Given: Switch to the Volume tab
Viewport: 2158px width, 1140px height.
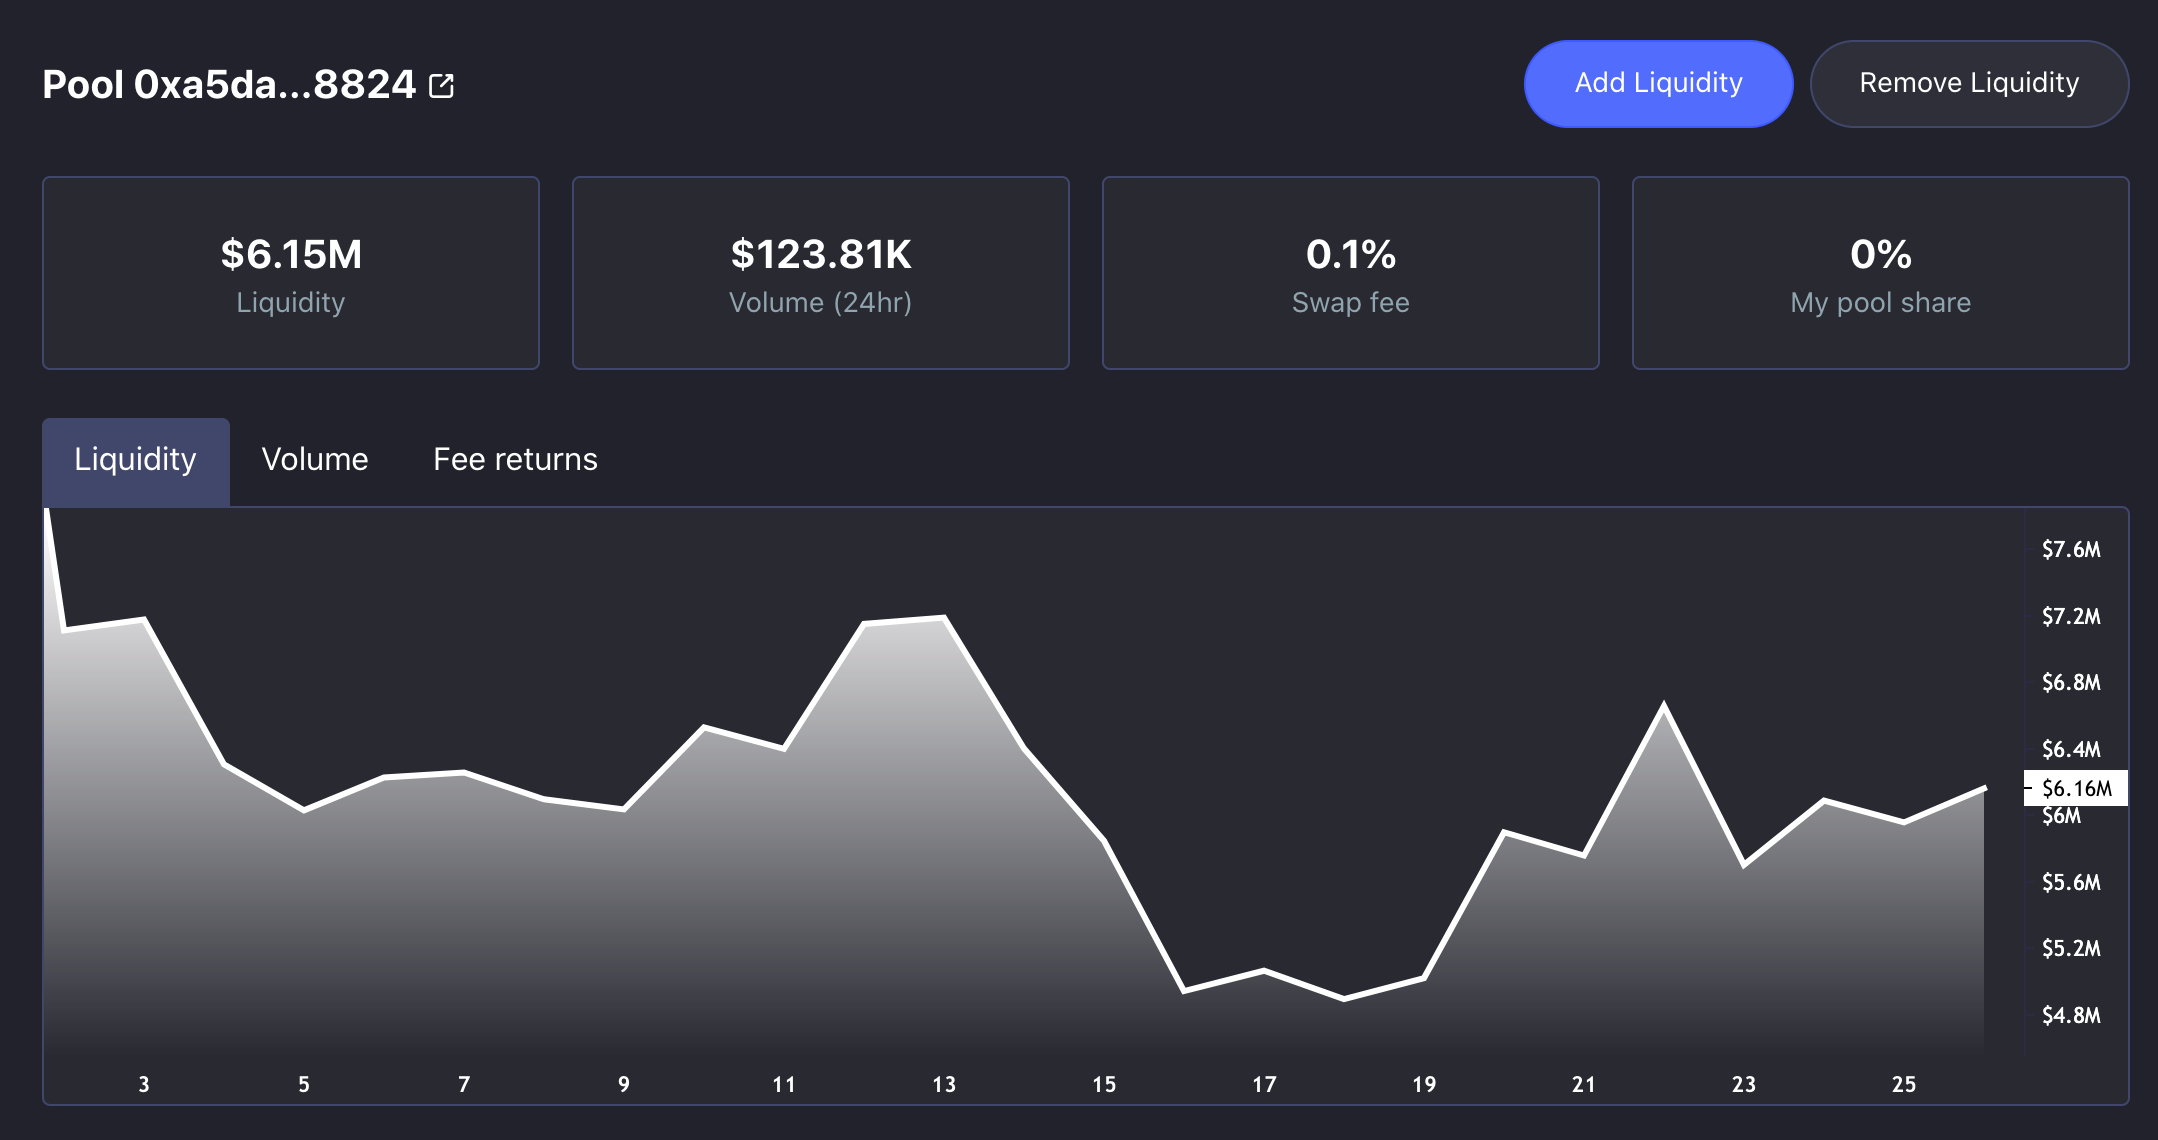Looking at the screenshot, I should tap(314, 459).
